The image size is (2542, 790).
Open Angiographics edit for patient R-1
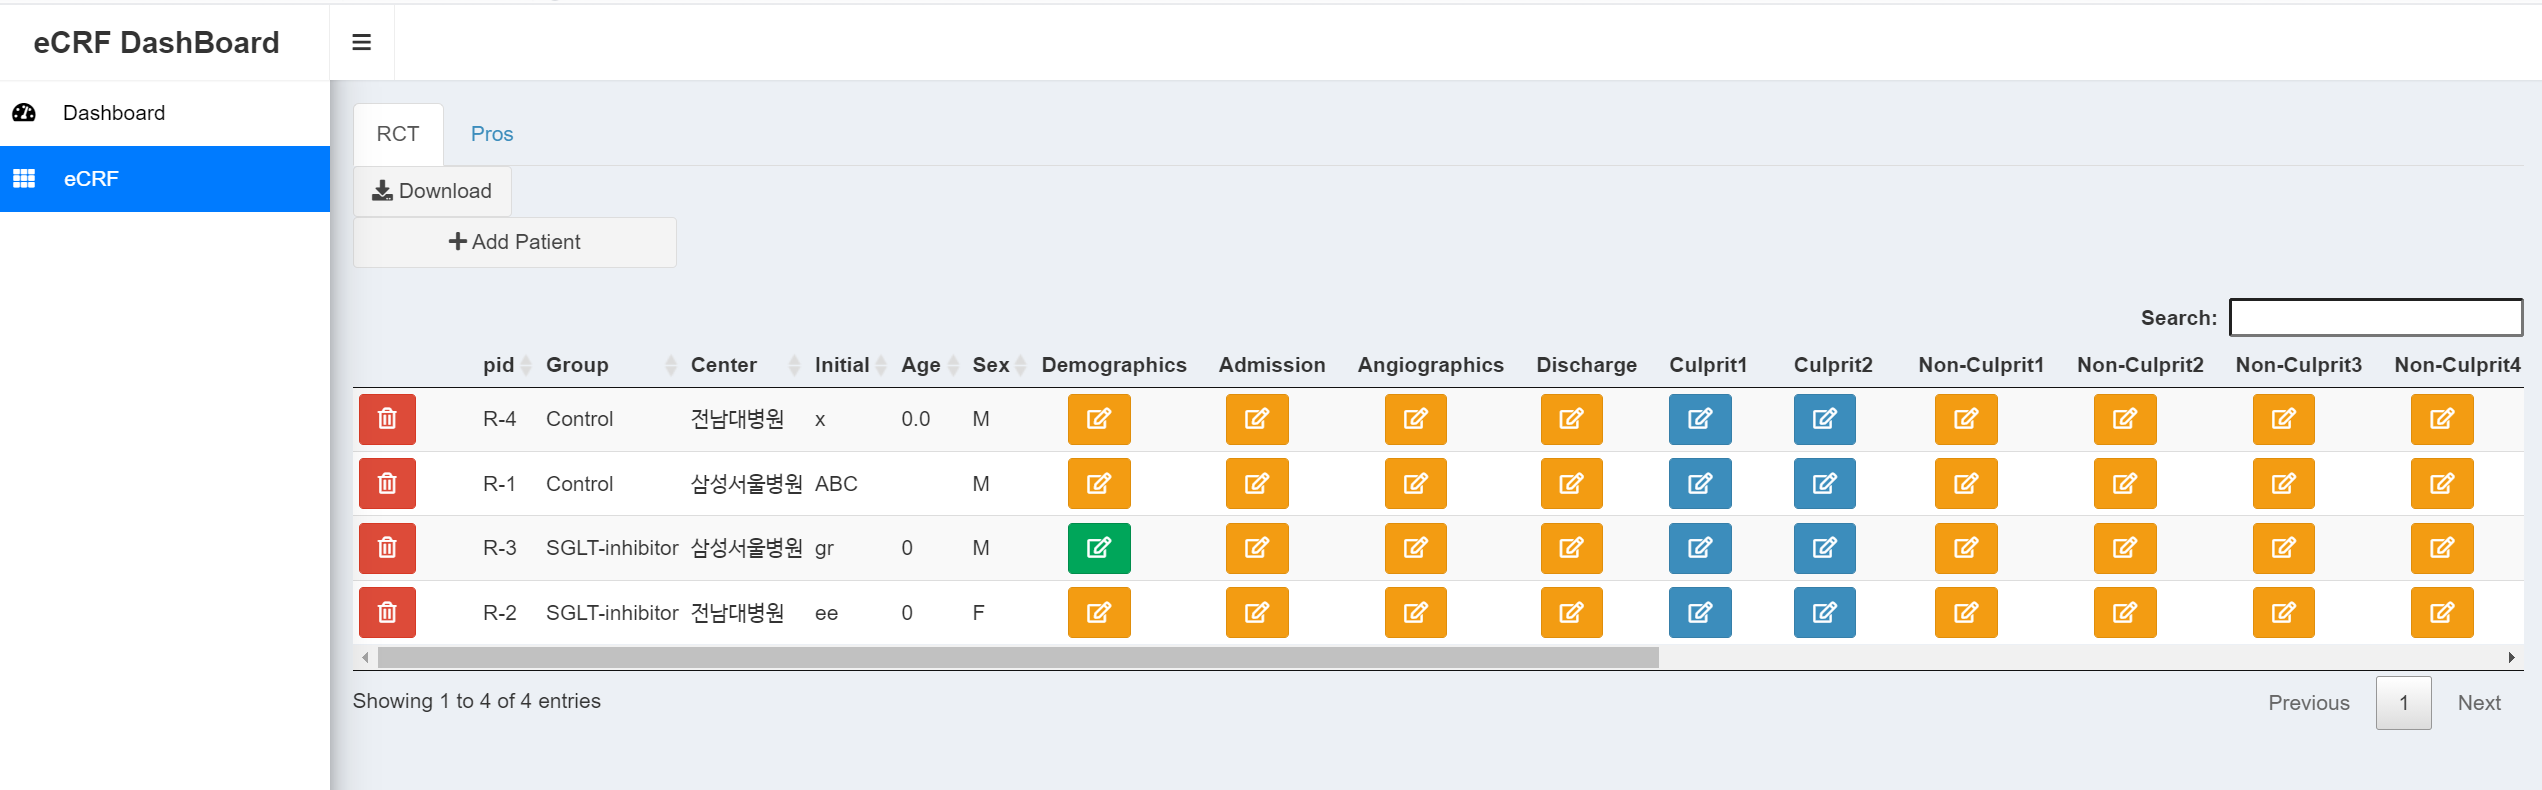point(1415,484)
